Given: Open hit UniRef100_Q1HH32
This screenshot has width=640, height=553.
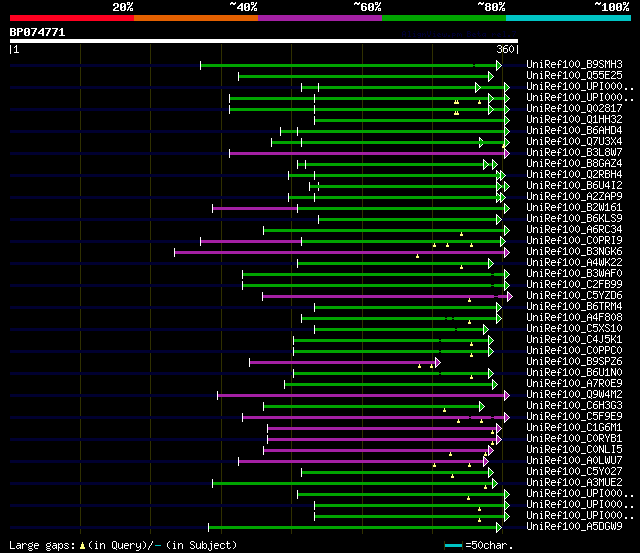Looking at the screenshot, I should pyautogui.click(x=574, y=119).
